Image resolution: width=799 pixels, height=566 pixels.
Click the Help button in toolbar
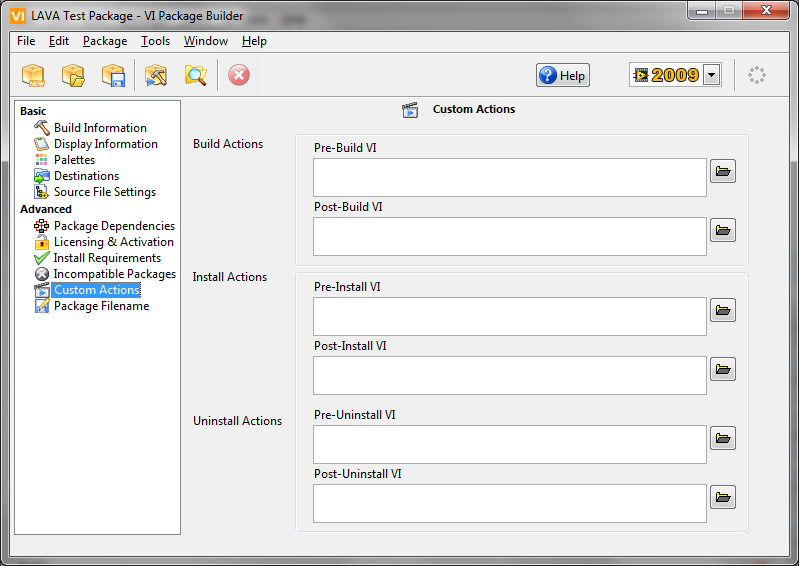tap(563, 75)
